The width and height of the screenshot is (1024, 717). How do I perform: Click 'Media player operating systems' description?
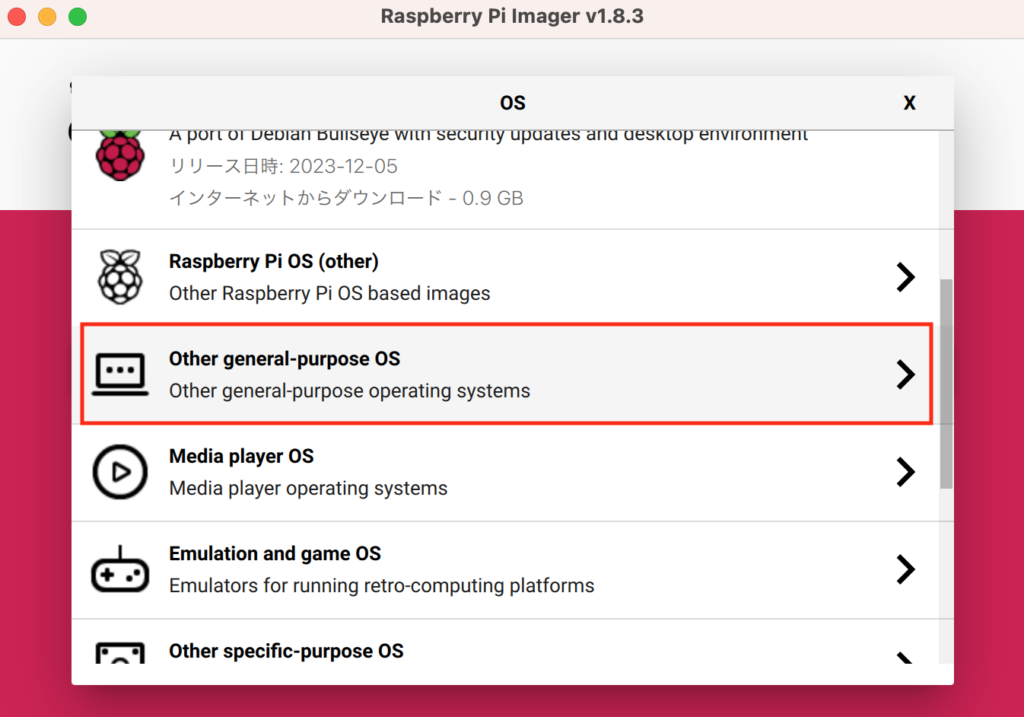click(308, 488)
